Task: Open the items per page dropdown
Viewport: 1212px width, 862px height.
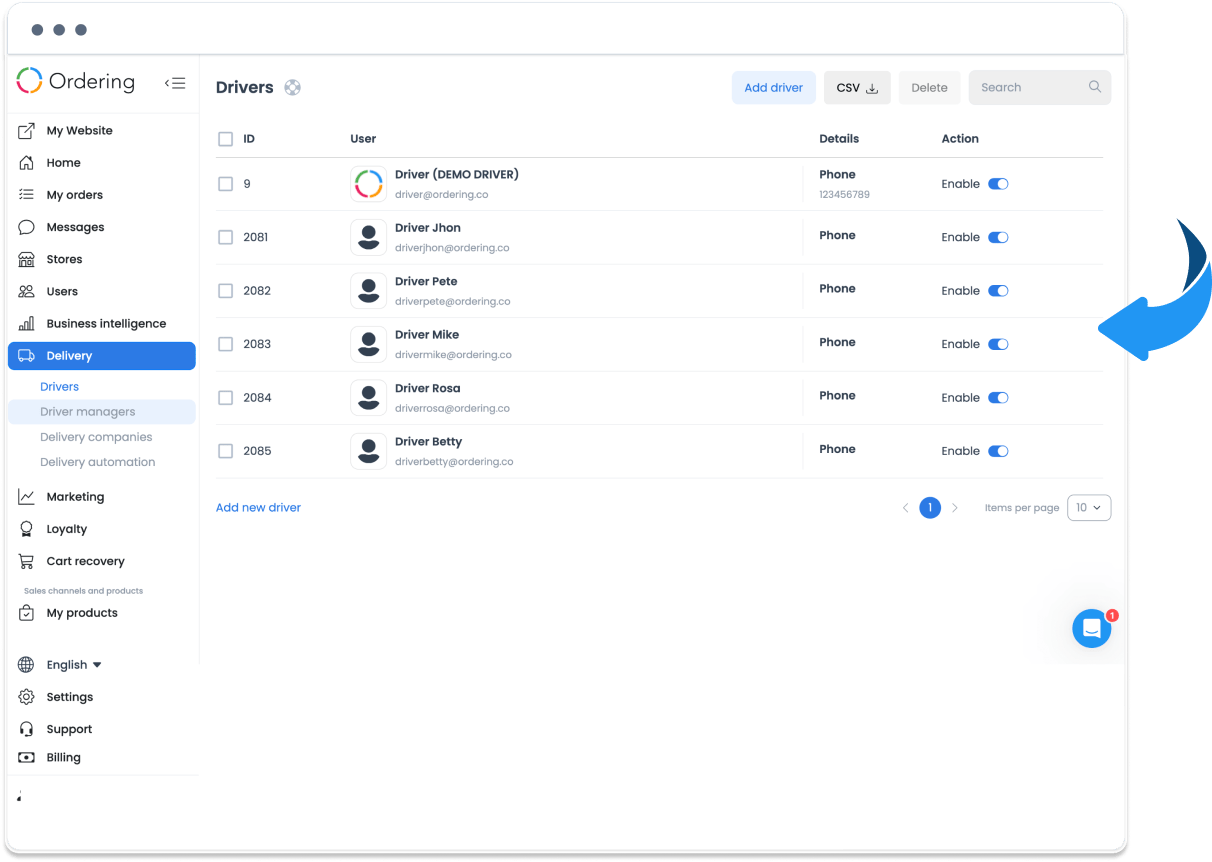Action: (x=1089, y=508)
